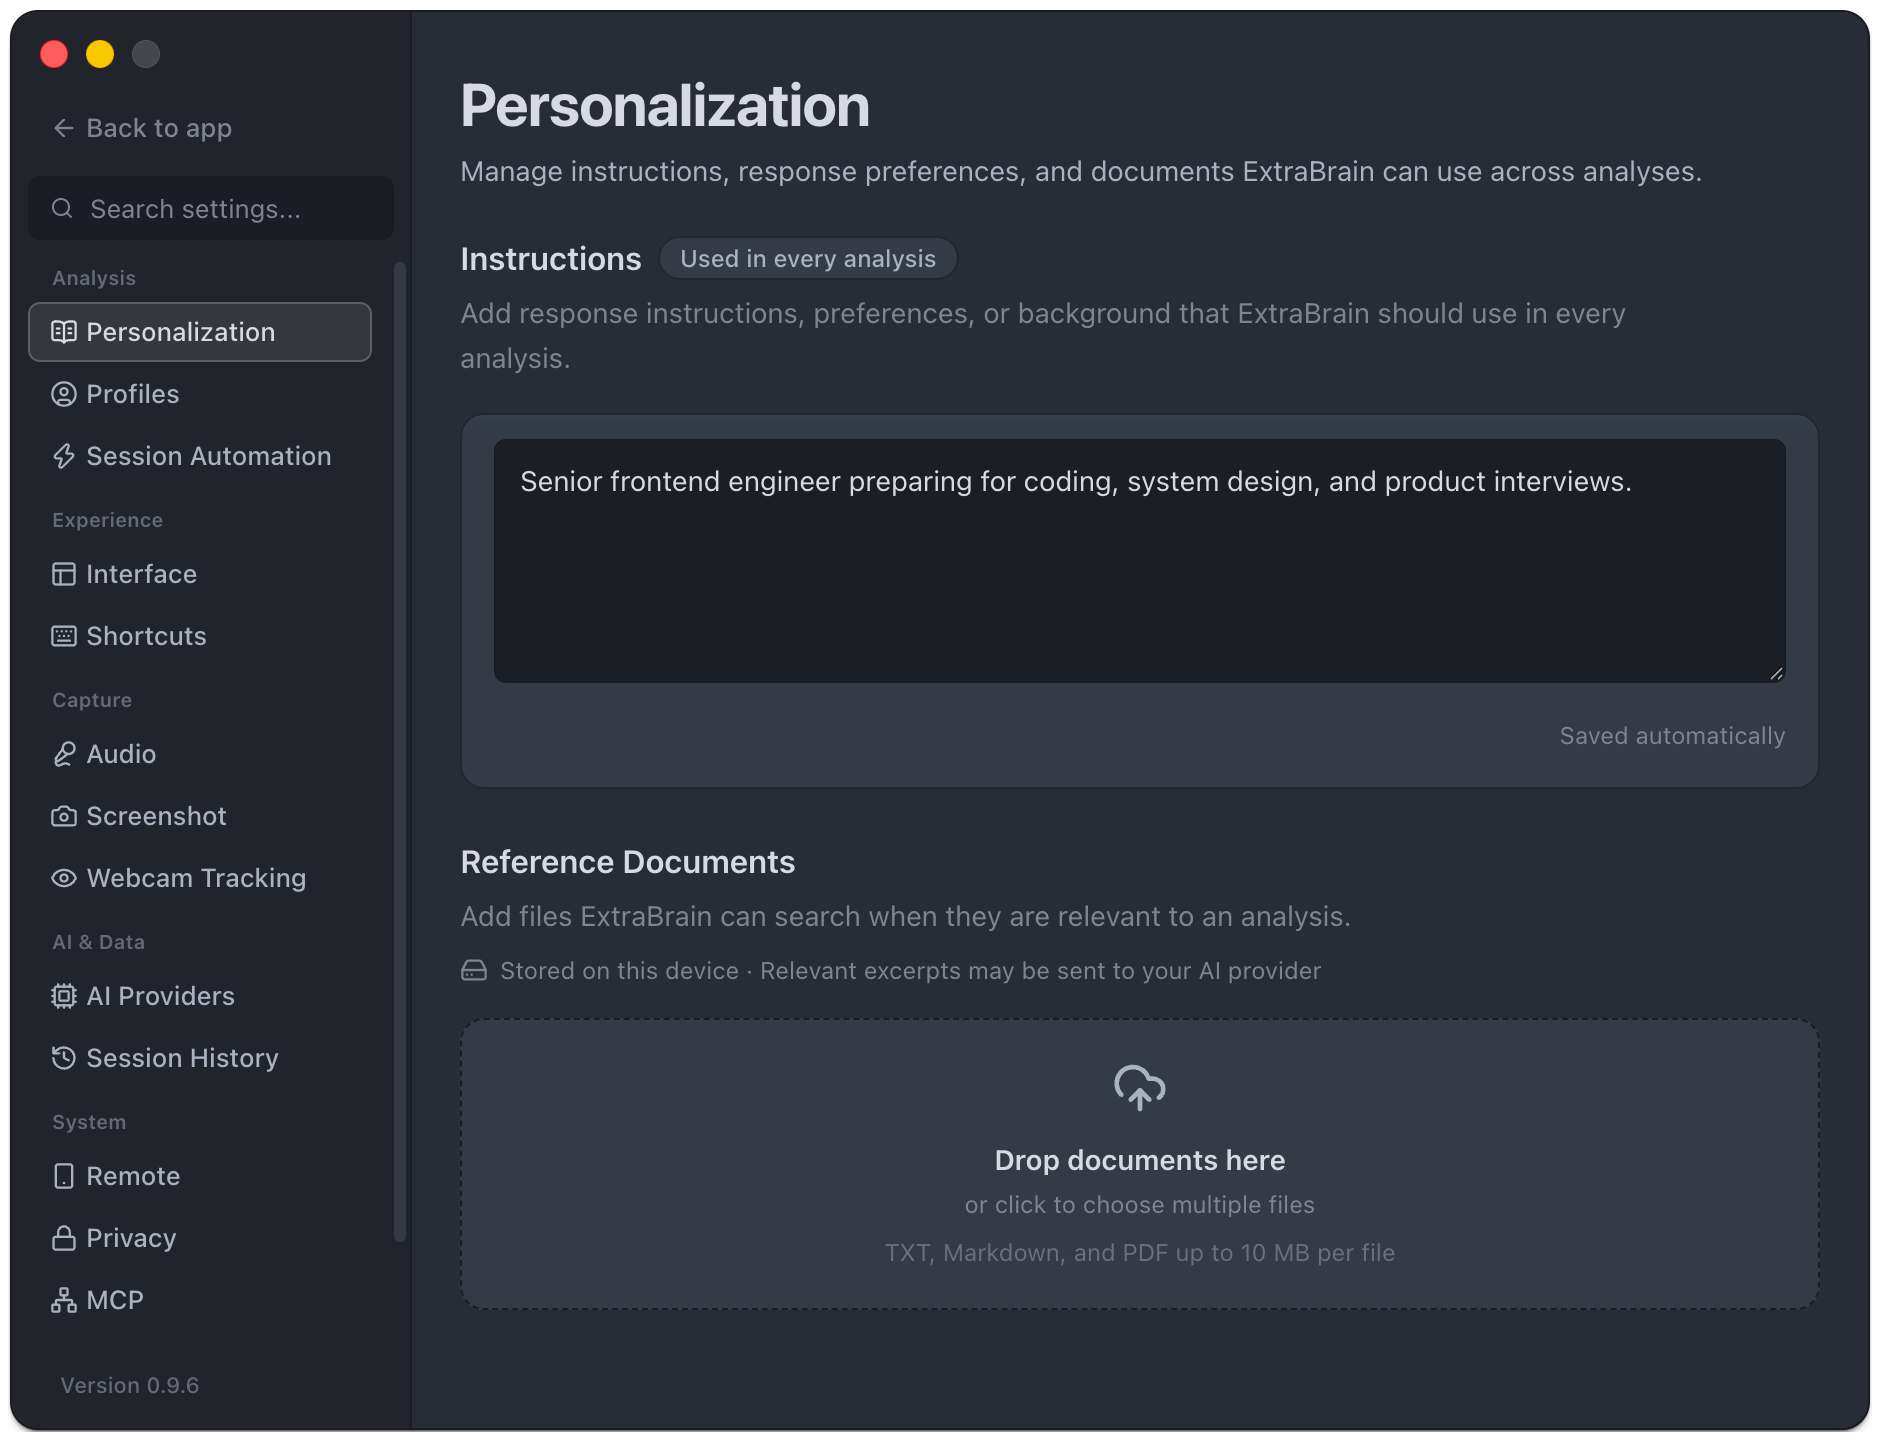Image resolution: width=1880 pixels, height=1440 pixels.
Task: Click the textarea resize handle corner
Action: pos(1776,673)
